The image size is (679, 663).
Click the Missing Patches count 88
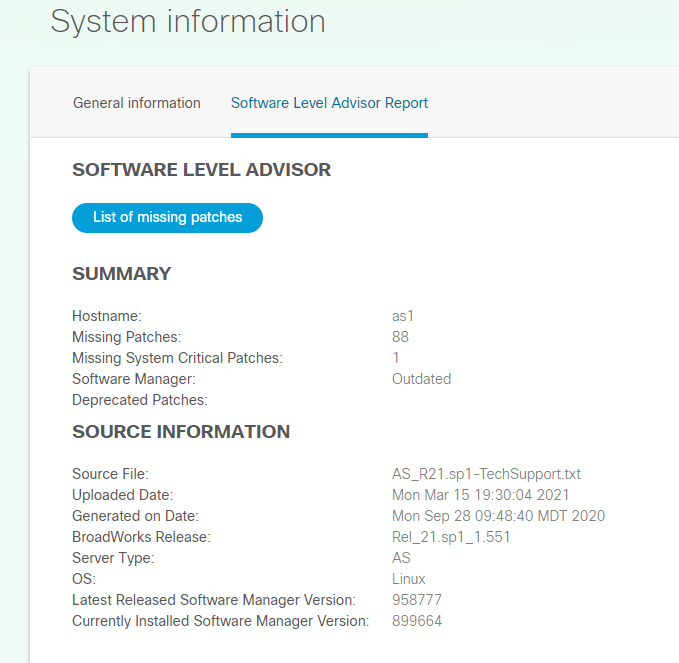click(x=400, y=337)
